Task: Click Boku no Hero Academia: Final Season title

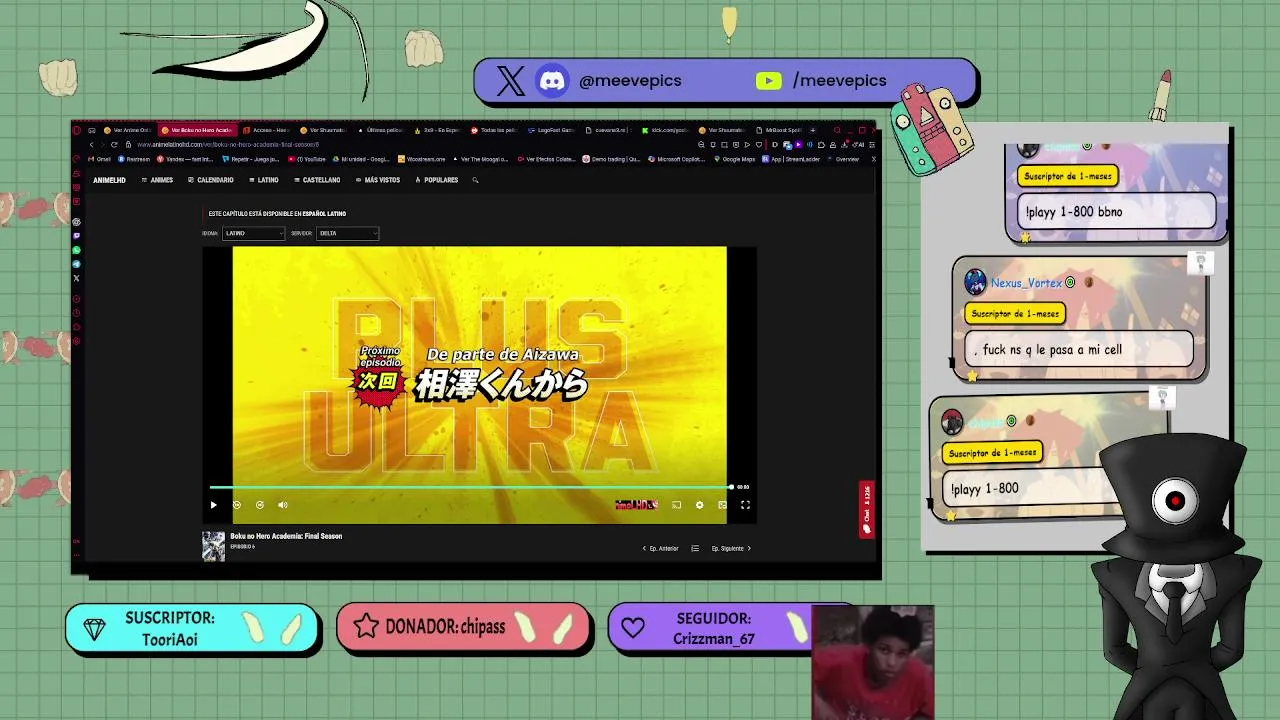Action: (x=286, y=536)
